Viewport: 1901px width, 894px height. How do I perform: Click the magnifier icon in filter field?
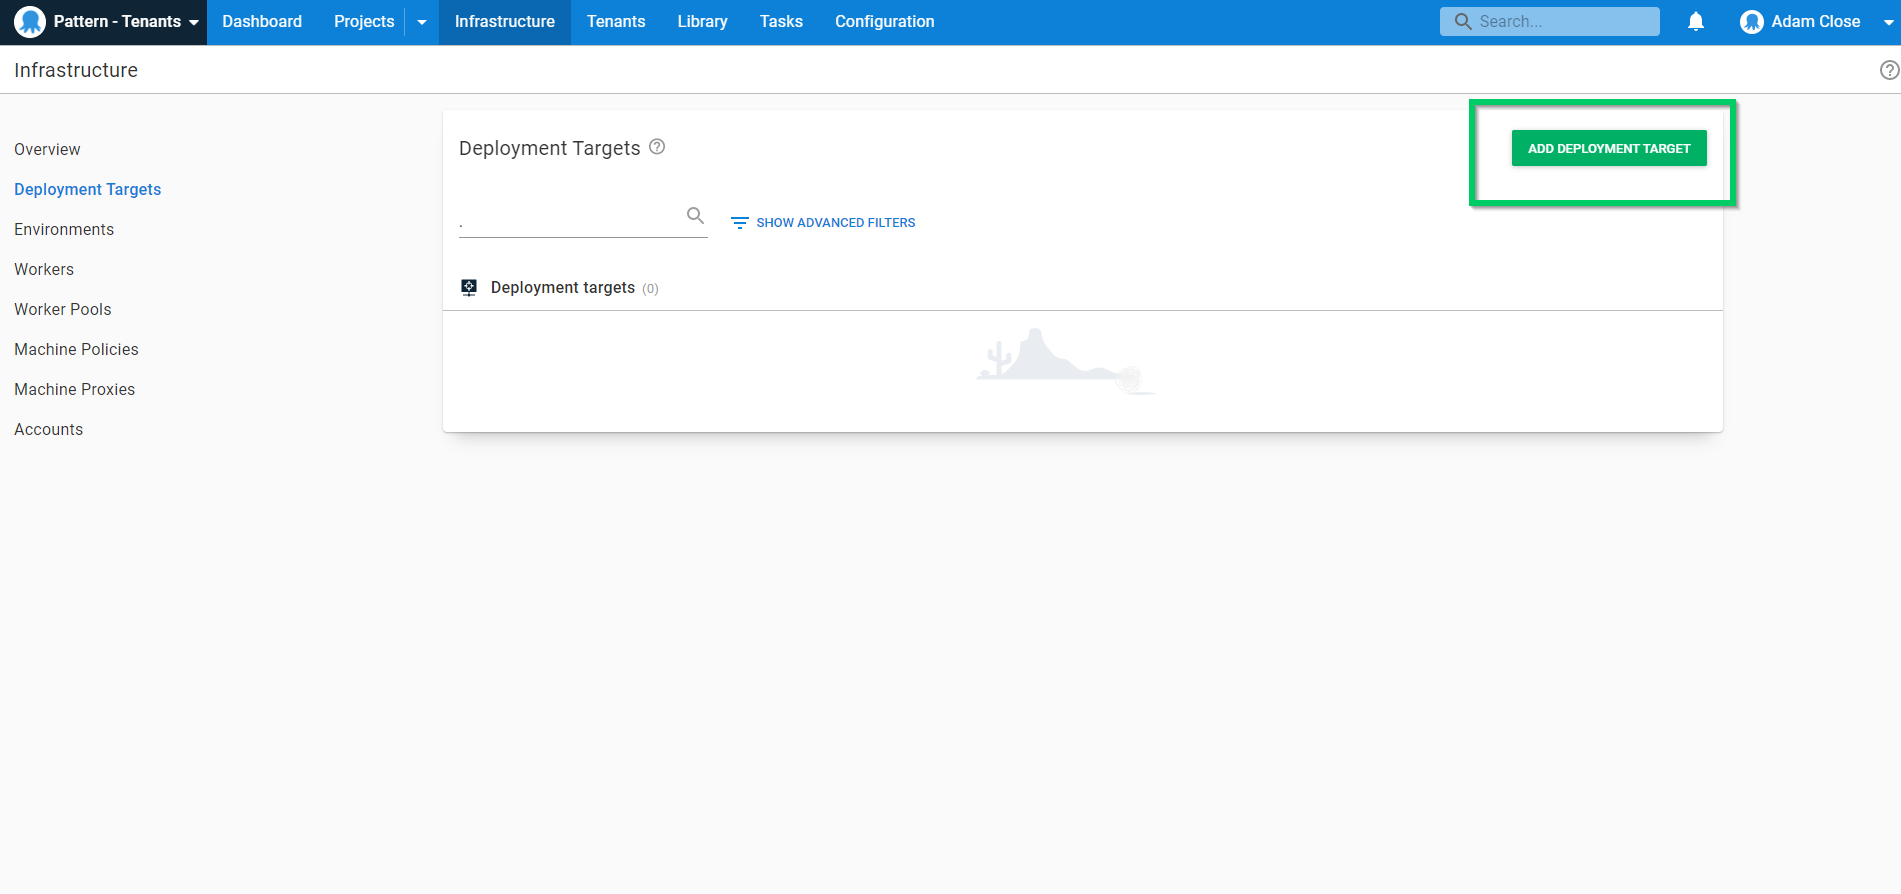[x=695, y=215]
